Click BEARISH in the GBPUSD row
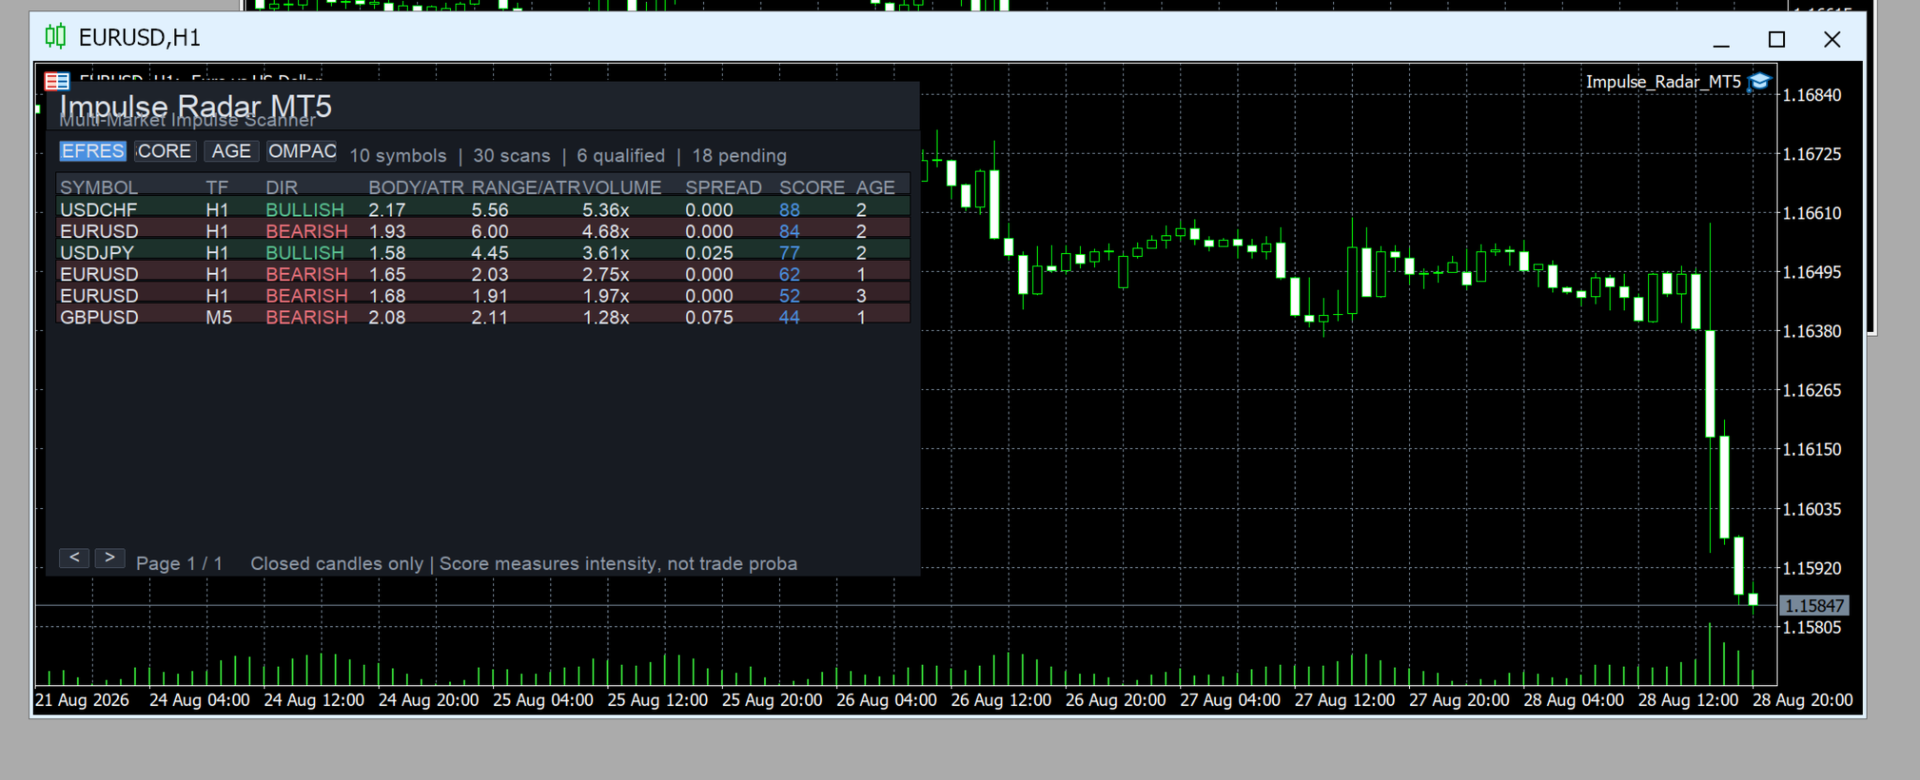Image resolution: width=1920 pixels, height=780 pixels. 307,317
